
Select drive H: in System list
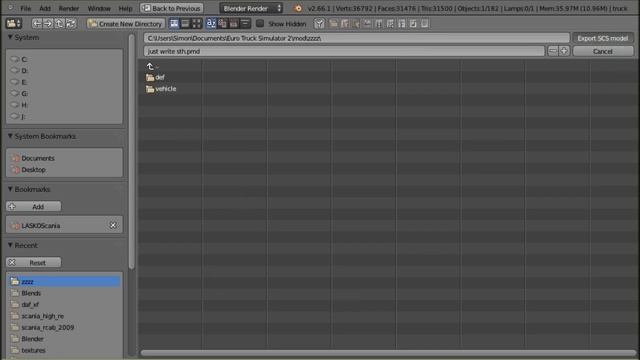point(64,105)
